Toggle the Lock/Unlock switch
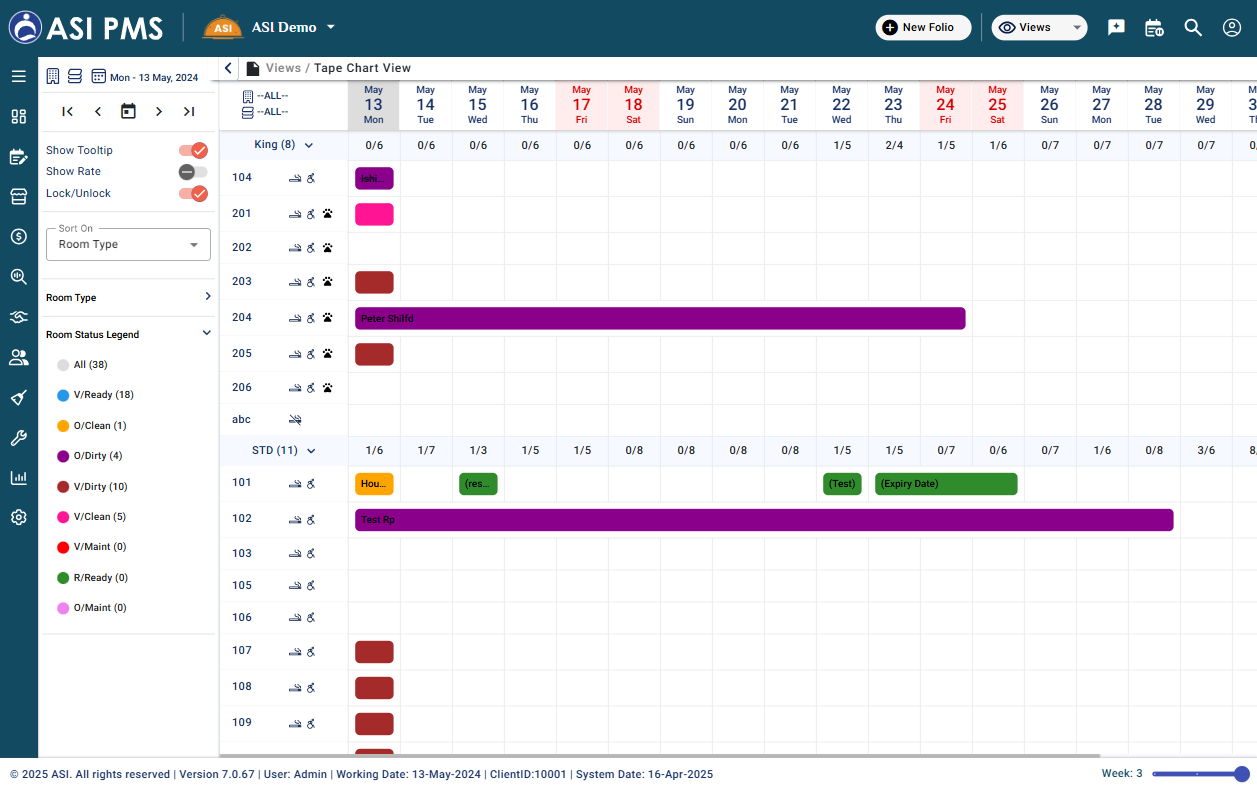Image resolution: width=1257 pixels, height=786 pixels. coord(193,193)
